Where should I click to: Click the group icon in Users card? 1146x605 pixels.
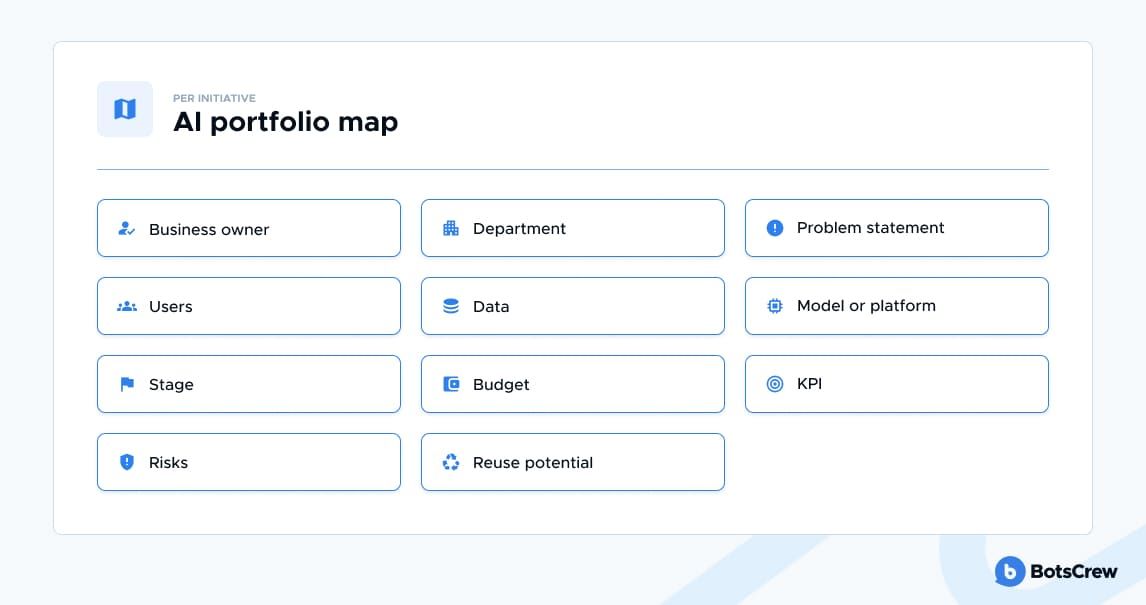pyautogui.click(x=126, y=306)
